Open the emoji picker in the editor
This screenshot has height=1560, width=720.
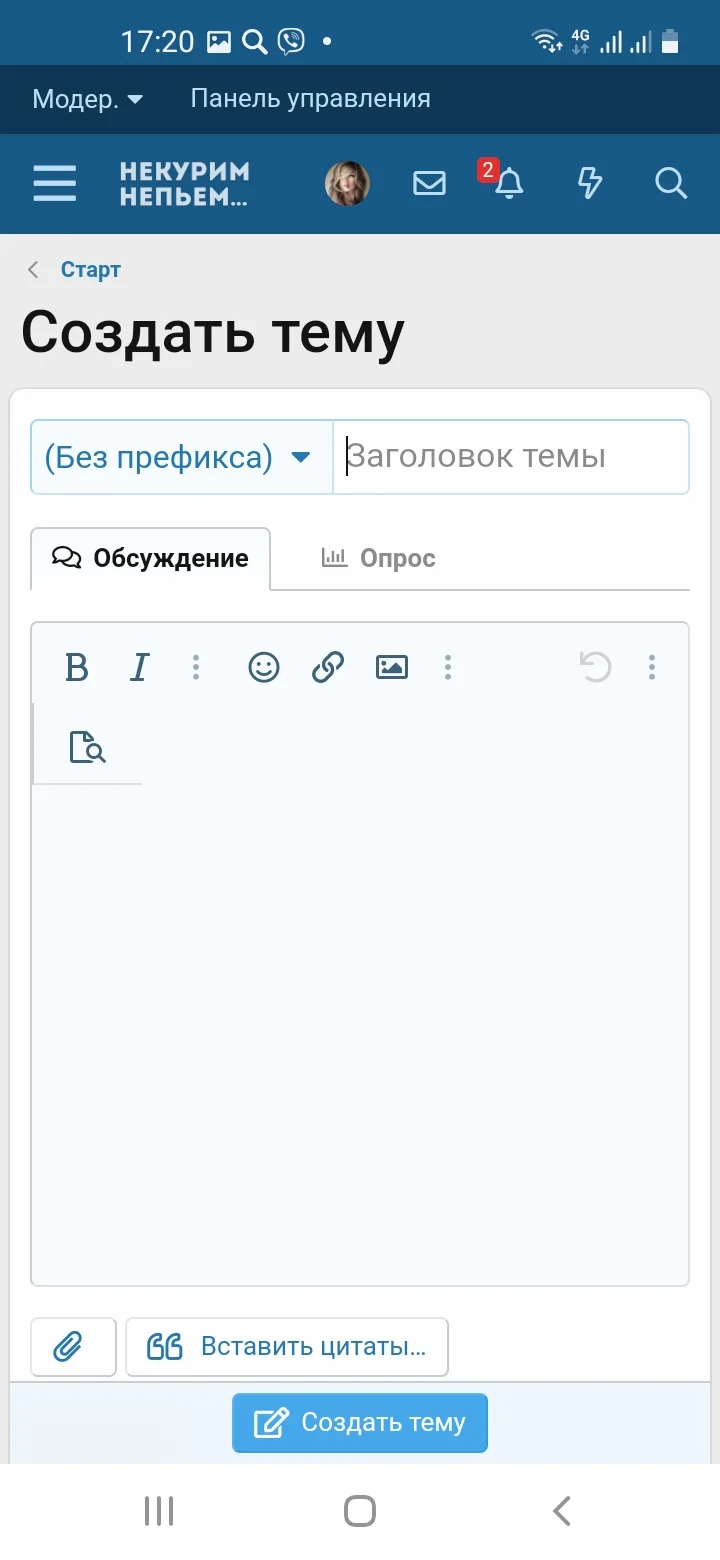(x=263, y=667)
